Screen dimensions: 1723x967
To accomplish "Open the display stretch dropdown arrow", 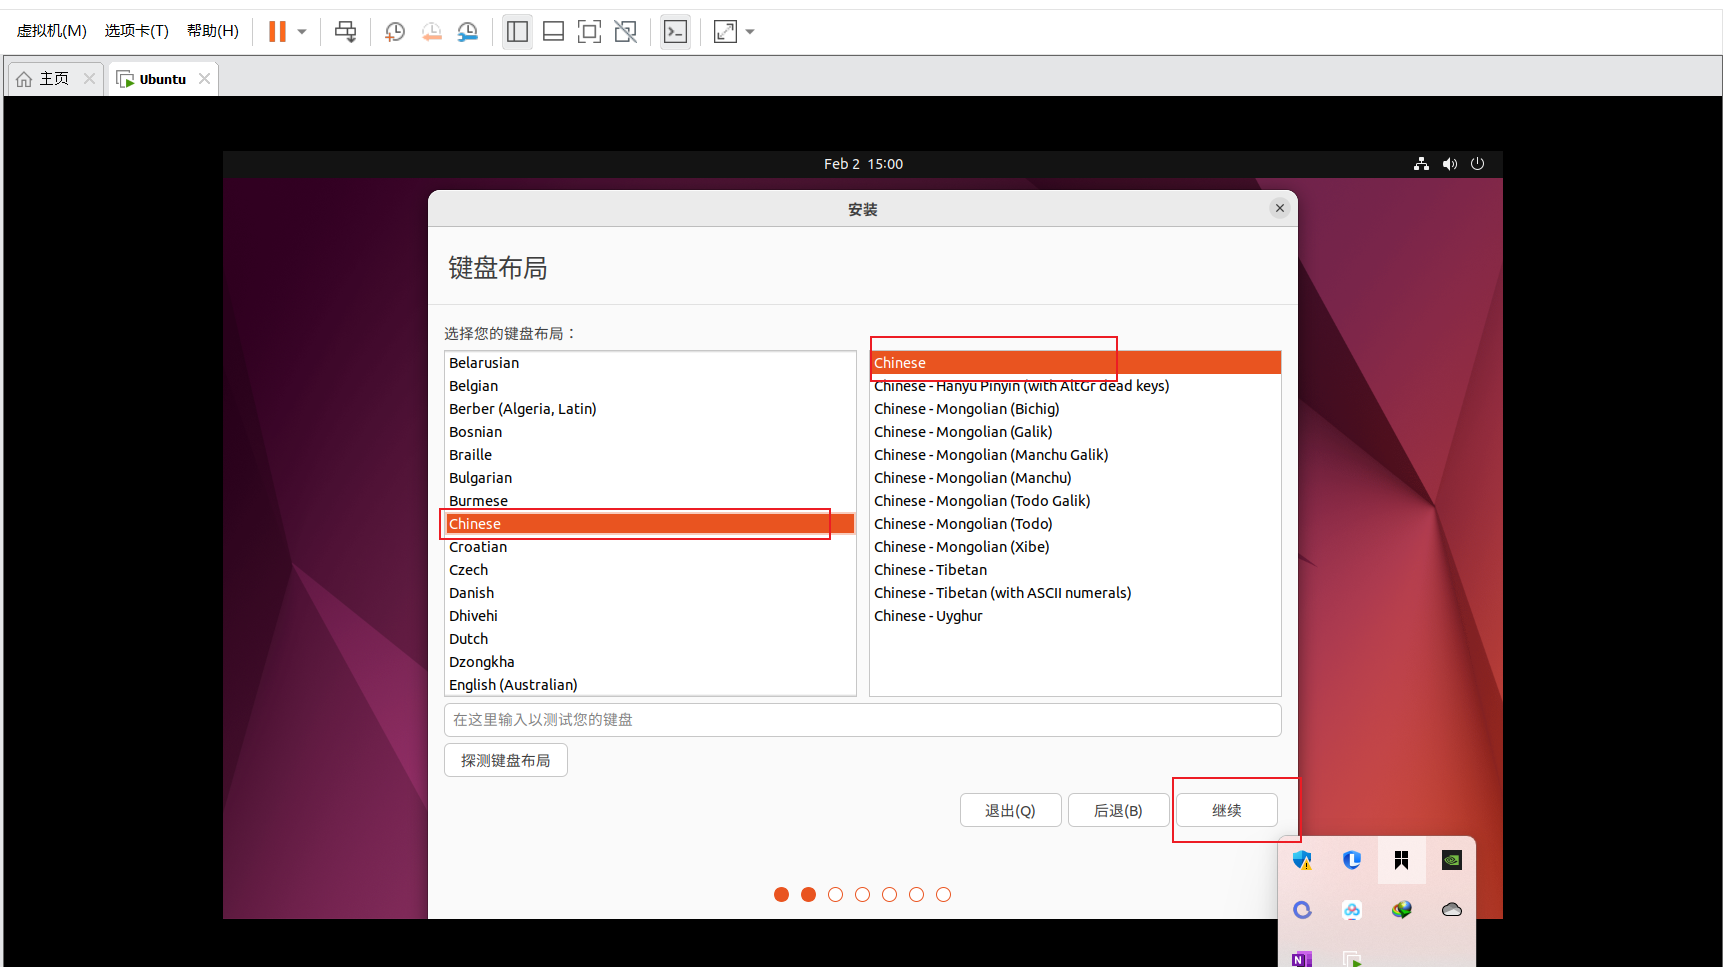I will coord(750,31).
